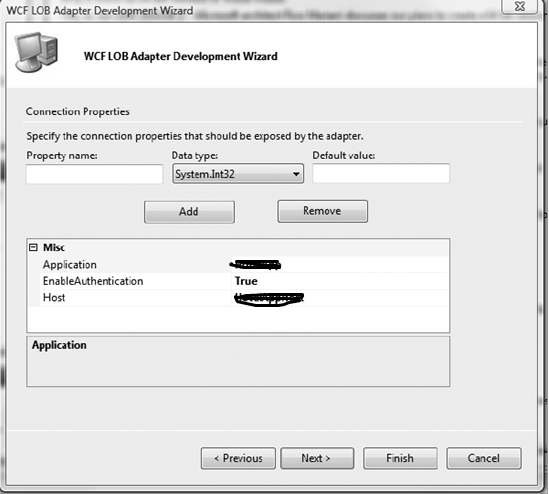Click the Remove button
Image resolution: width=549 pixels, height=494 pixels.
[x=322, y=211]
